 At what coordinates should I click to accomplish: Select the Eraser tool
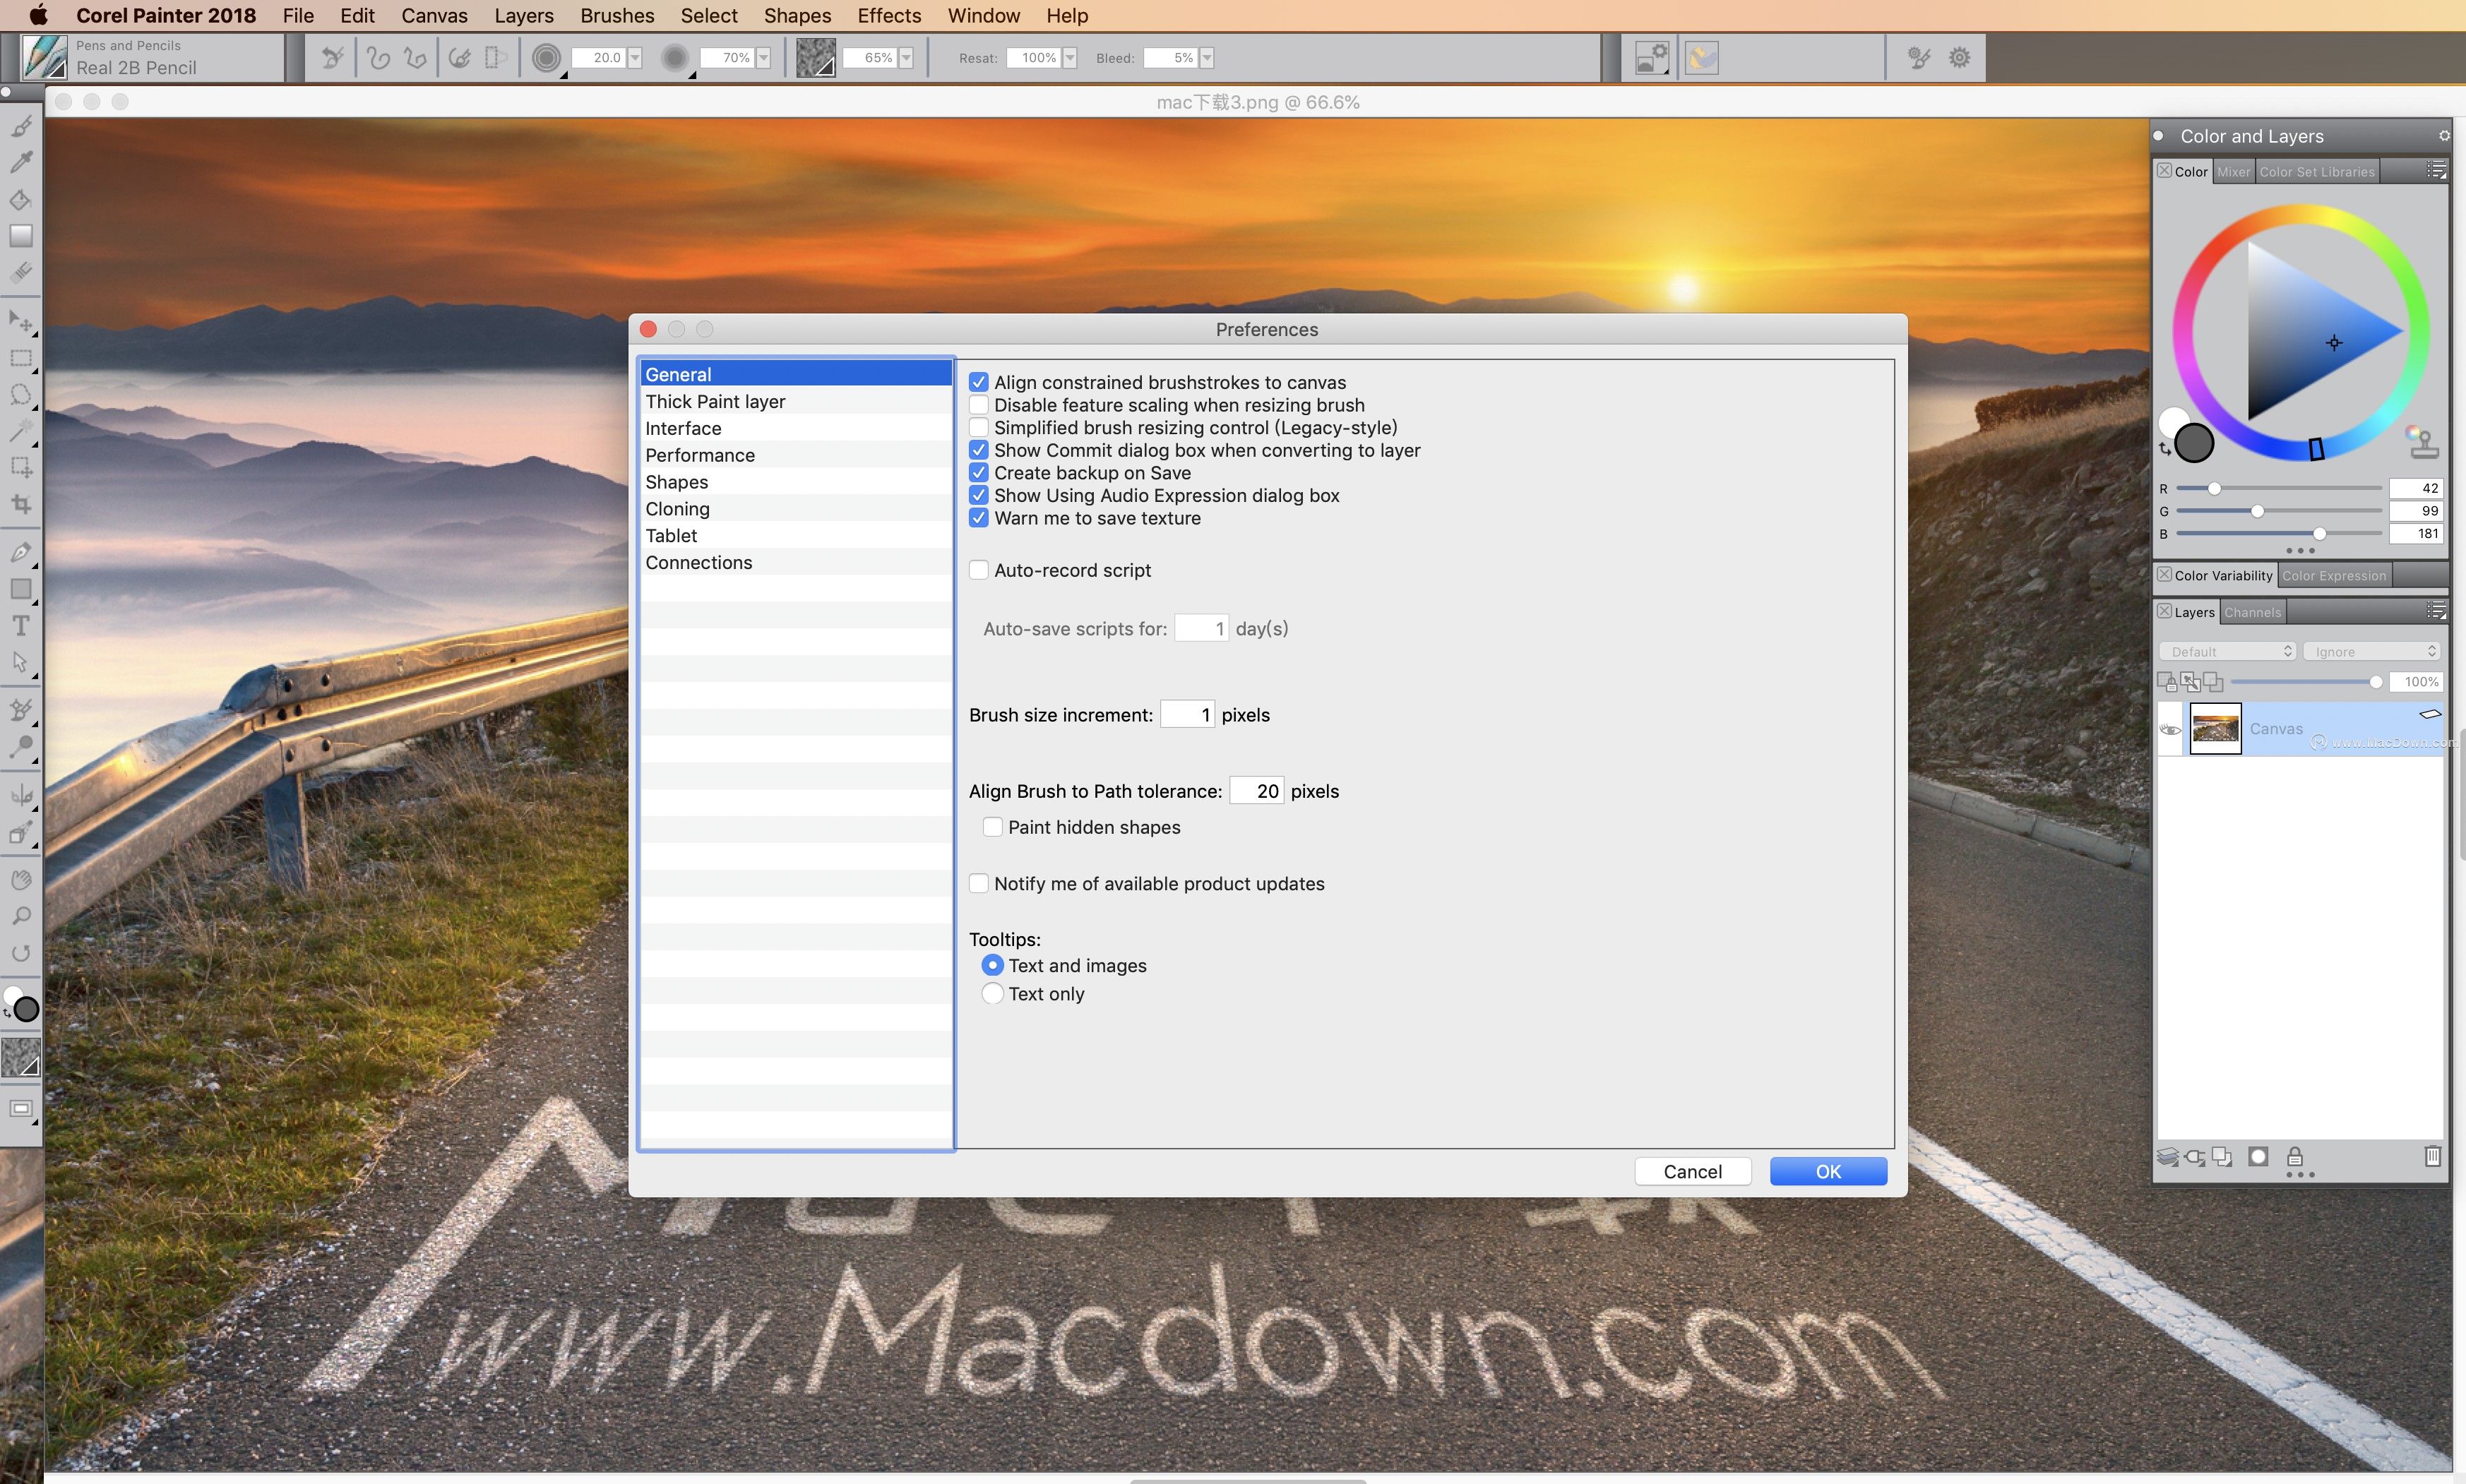21,272
